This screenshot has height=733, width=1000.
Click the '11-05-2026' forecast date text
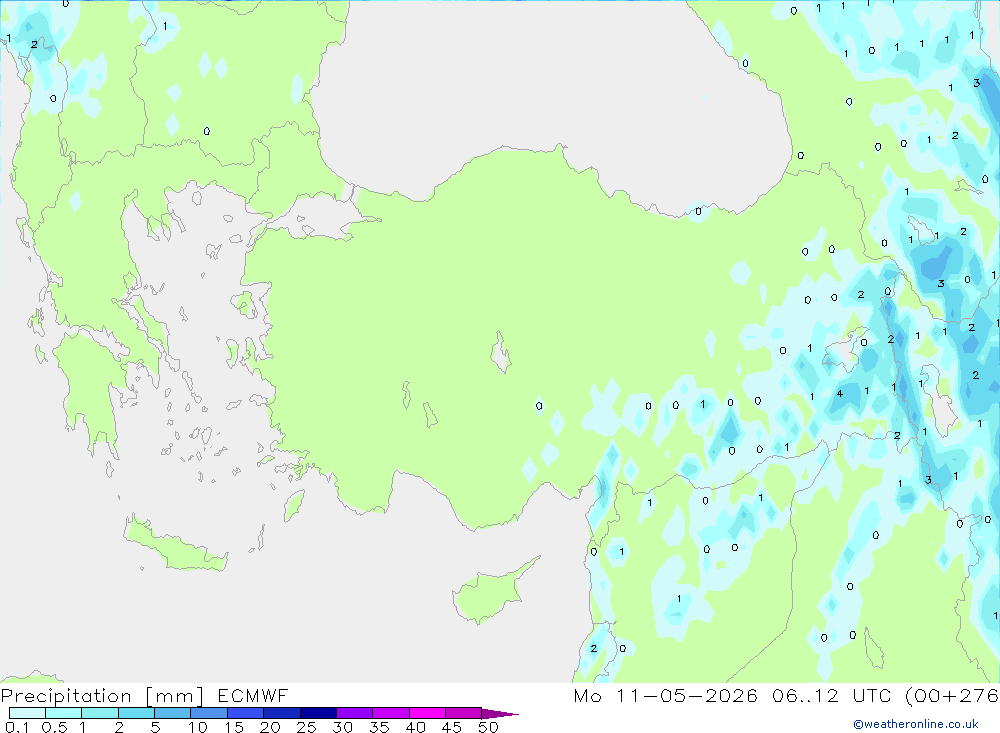(686, 695)
